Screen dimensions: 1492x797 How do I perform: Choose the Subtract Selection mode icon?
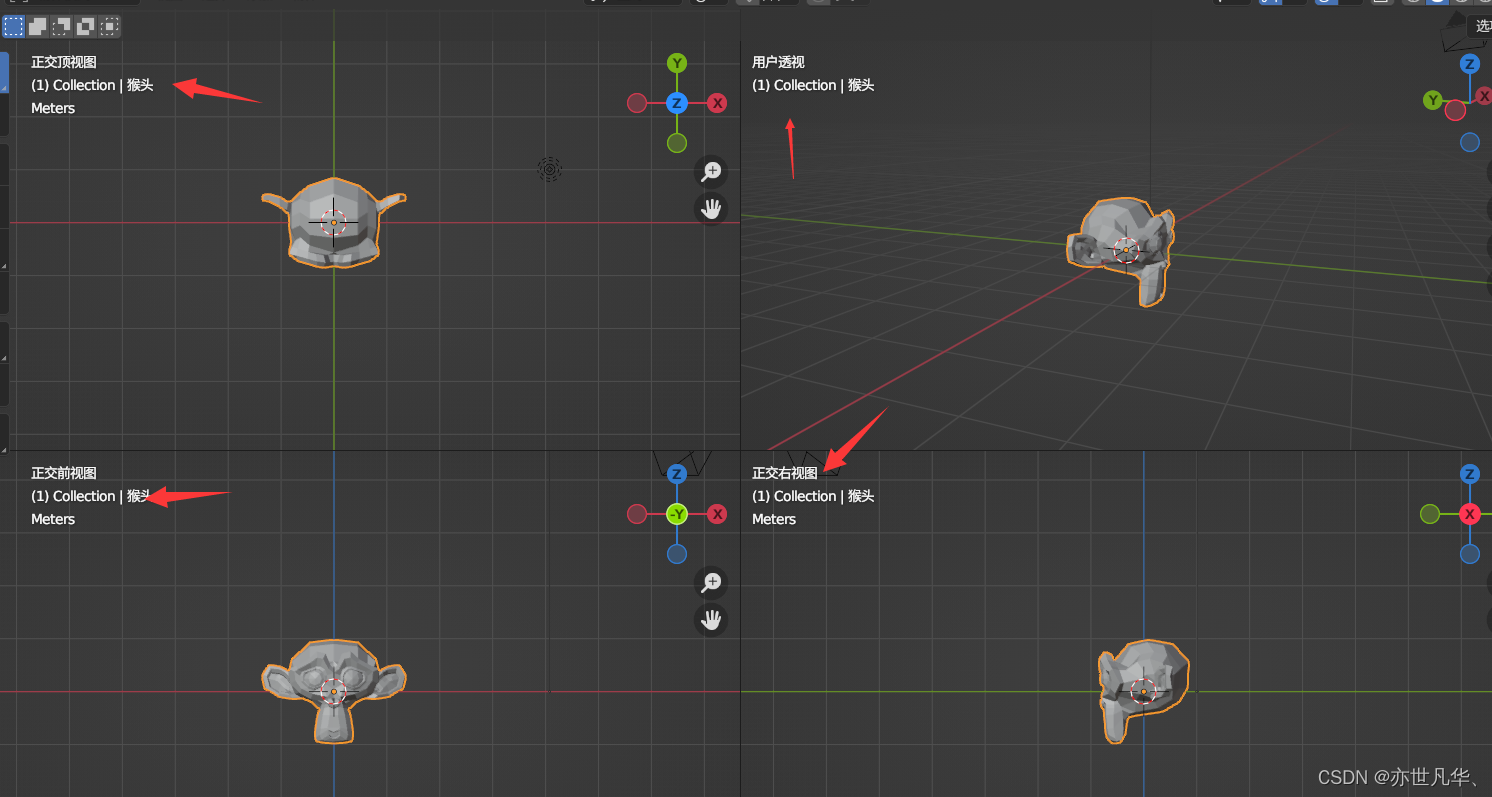(61, 26)
